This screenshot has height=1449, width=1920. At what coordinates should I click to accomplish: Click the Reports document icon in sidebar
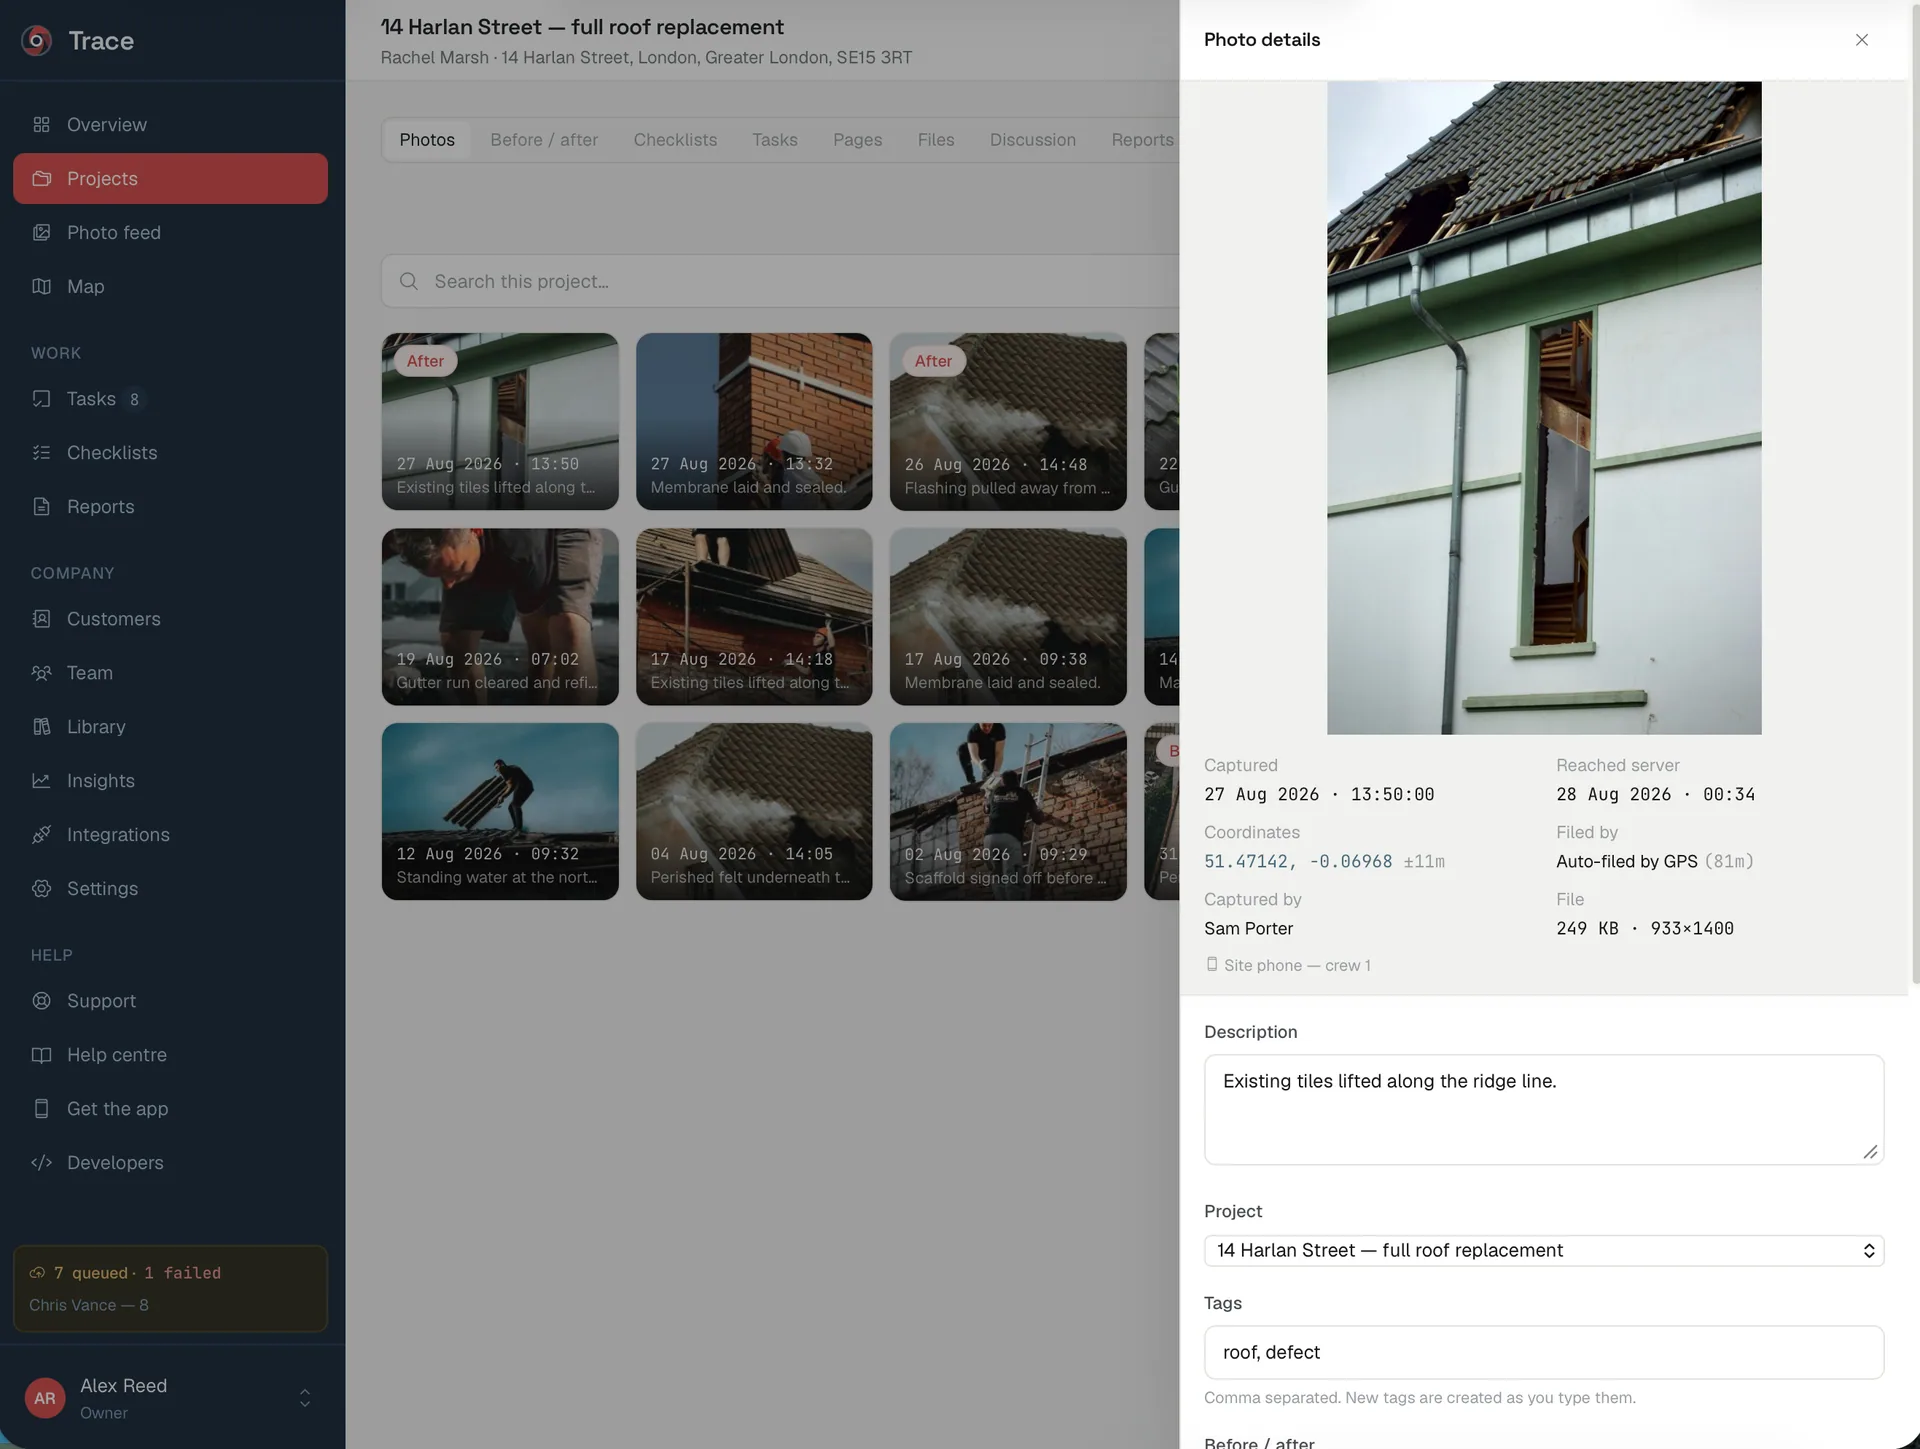[41, 507]
